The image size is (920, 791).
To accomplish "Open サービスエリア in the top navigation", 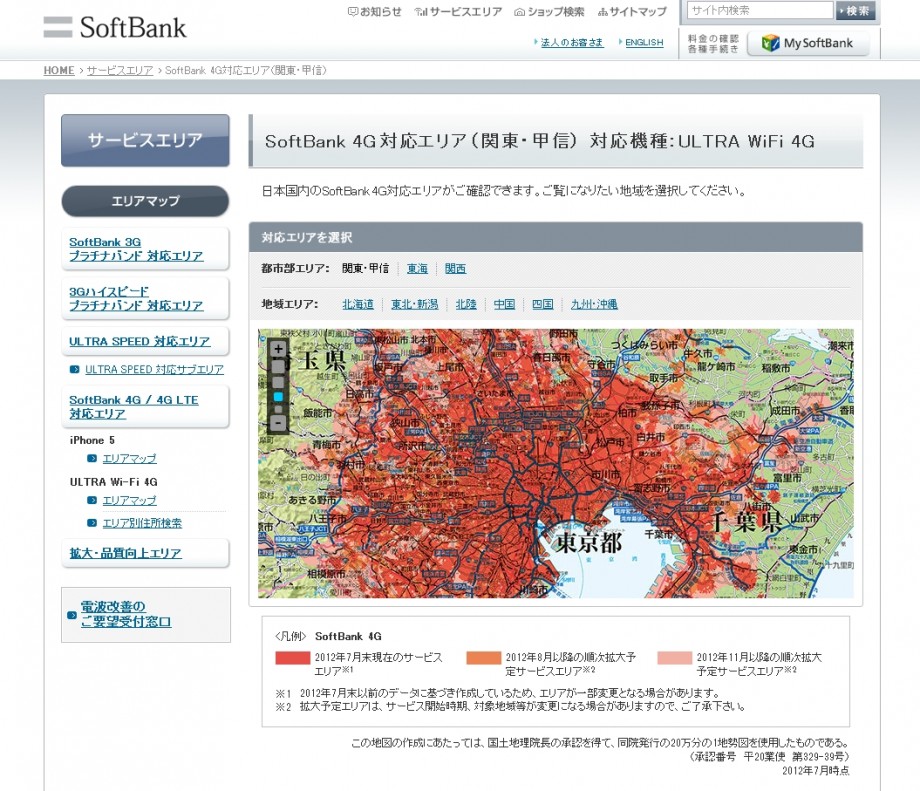I will (x=458, y=11).
